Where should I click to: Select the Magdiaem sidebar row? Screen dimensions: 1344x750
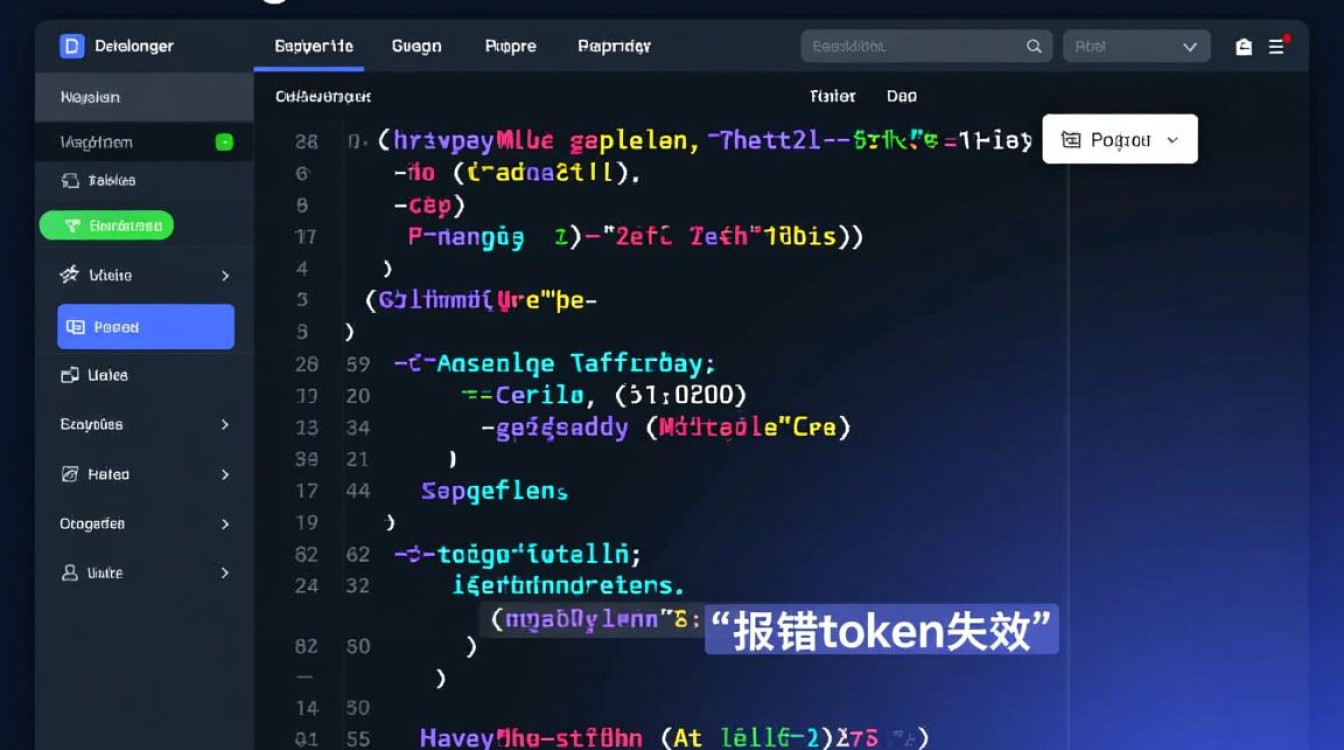(x=146, y=142)
